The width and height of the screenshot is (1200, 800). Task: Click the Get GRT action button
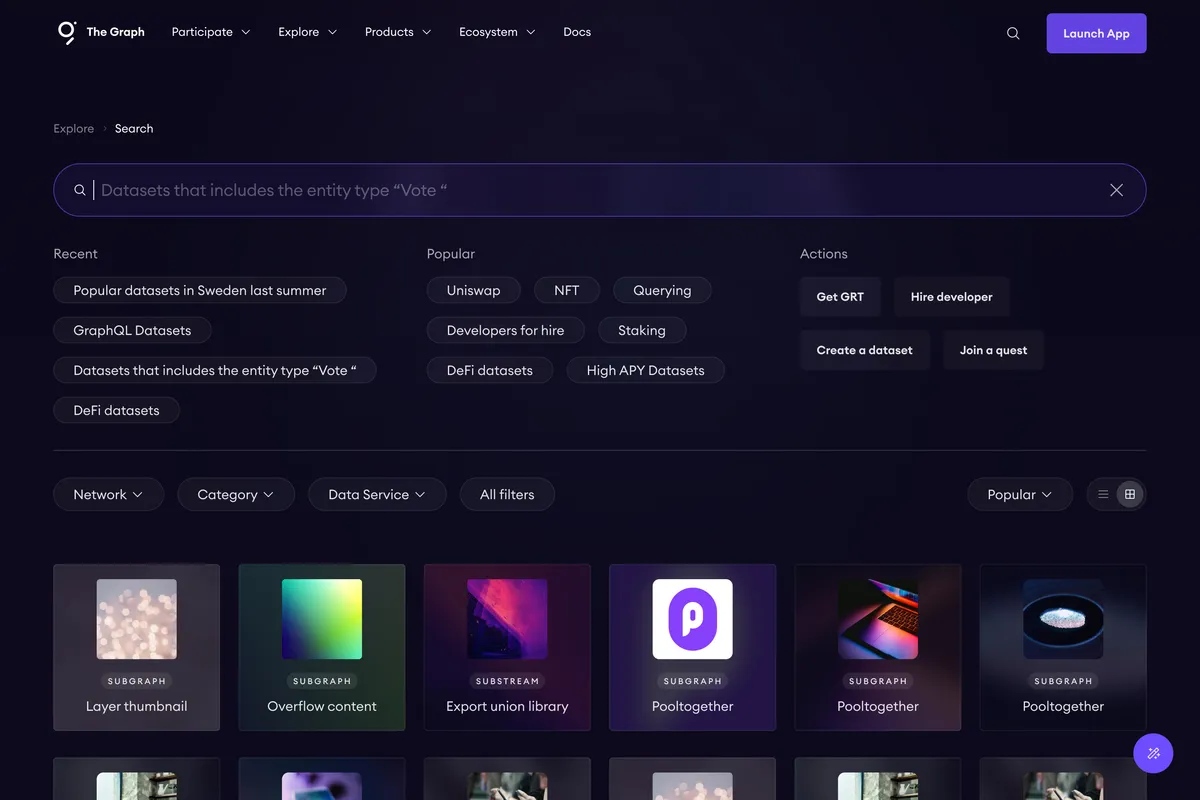[x=840, y=296]
